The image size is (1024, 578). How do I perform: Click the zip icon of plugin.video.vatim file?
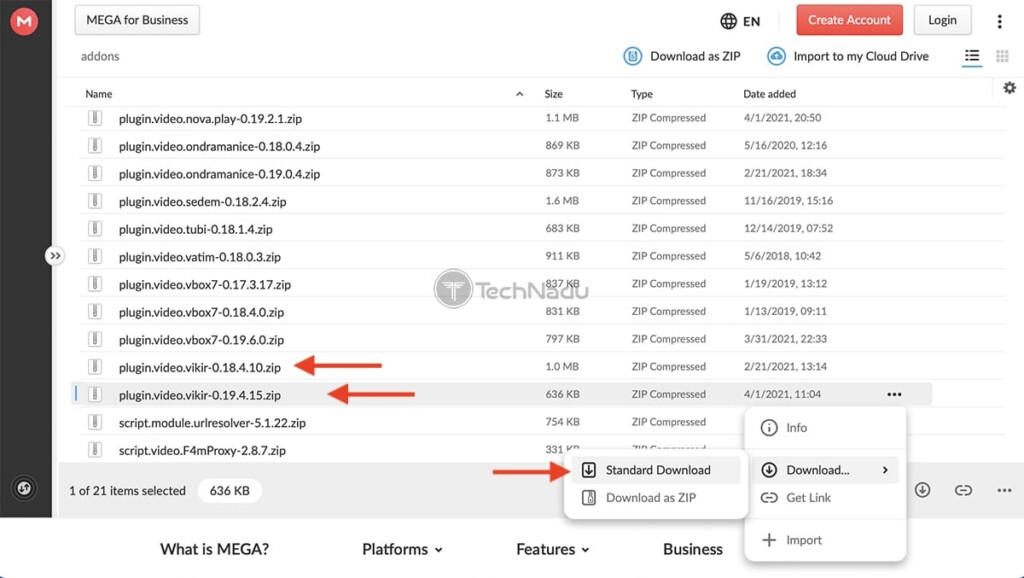coord(95,256)
